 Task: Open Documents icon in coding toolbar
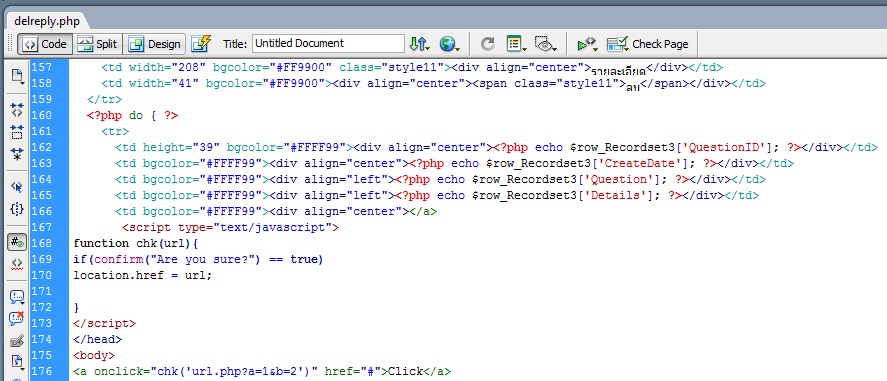pos(17,75)
